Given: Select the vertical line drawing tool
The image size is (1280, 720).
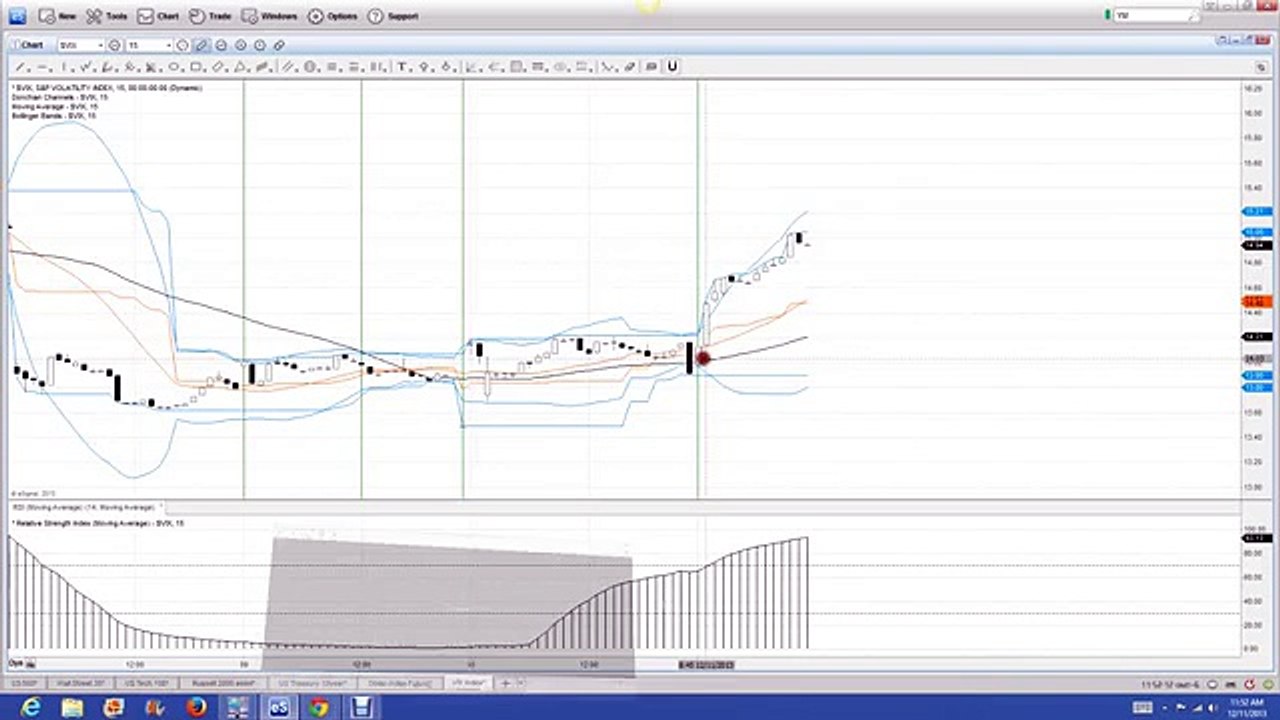Looking at the screenshot, I should (x=65, y=67).
